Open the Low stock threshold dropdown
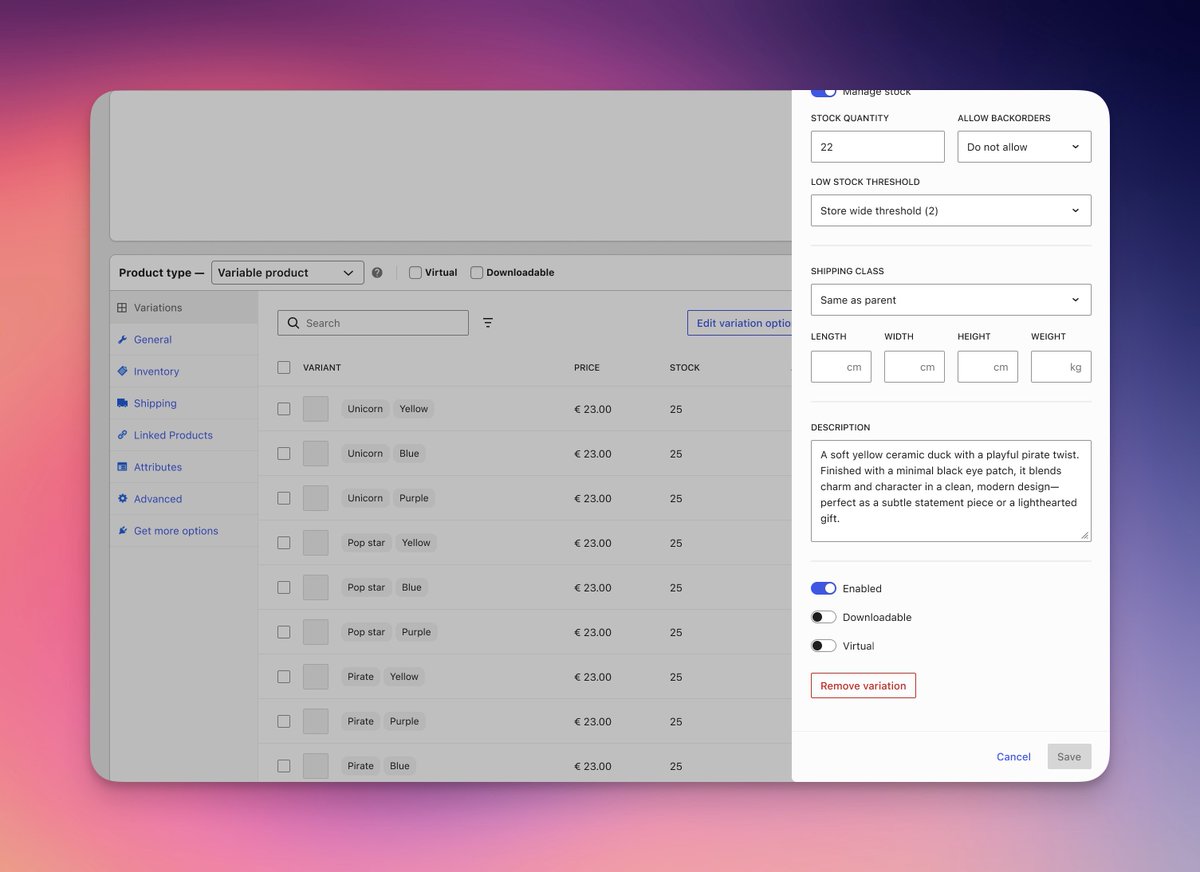 (951, 211)
